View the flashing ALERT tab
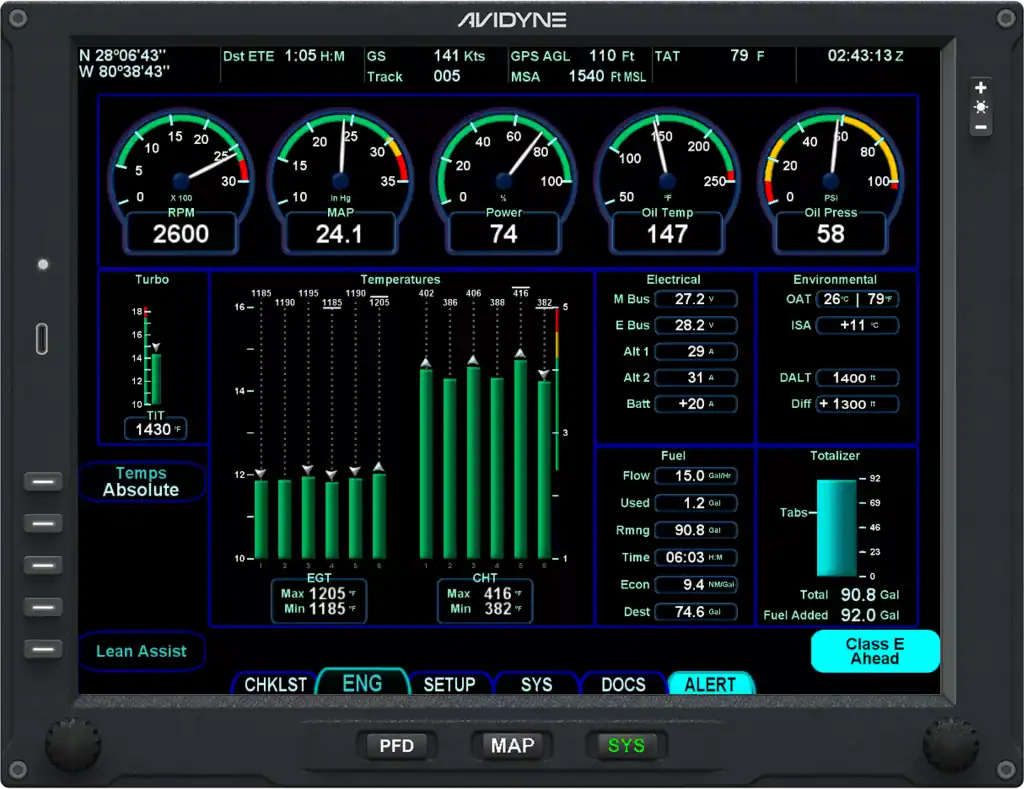Image resolution: width=1024 pixels, height=789 pixels. (x=711, y=684)
